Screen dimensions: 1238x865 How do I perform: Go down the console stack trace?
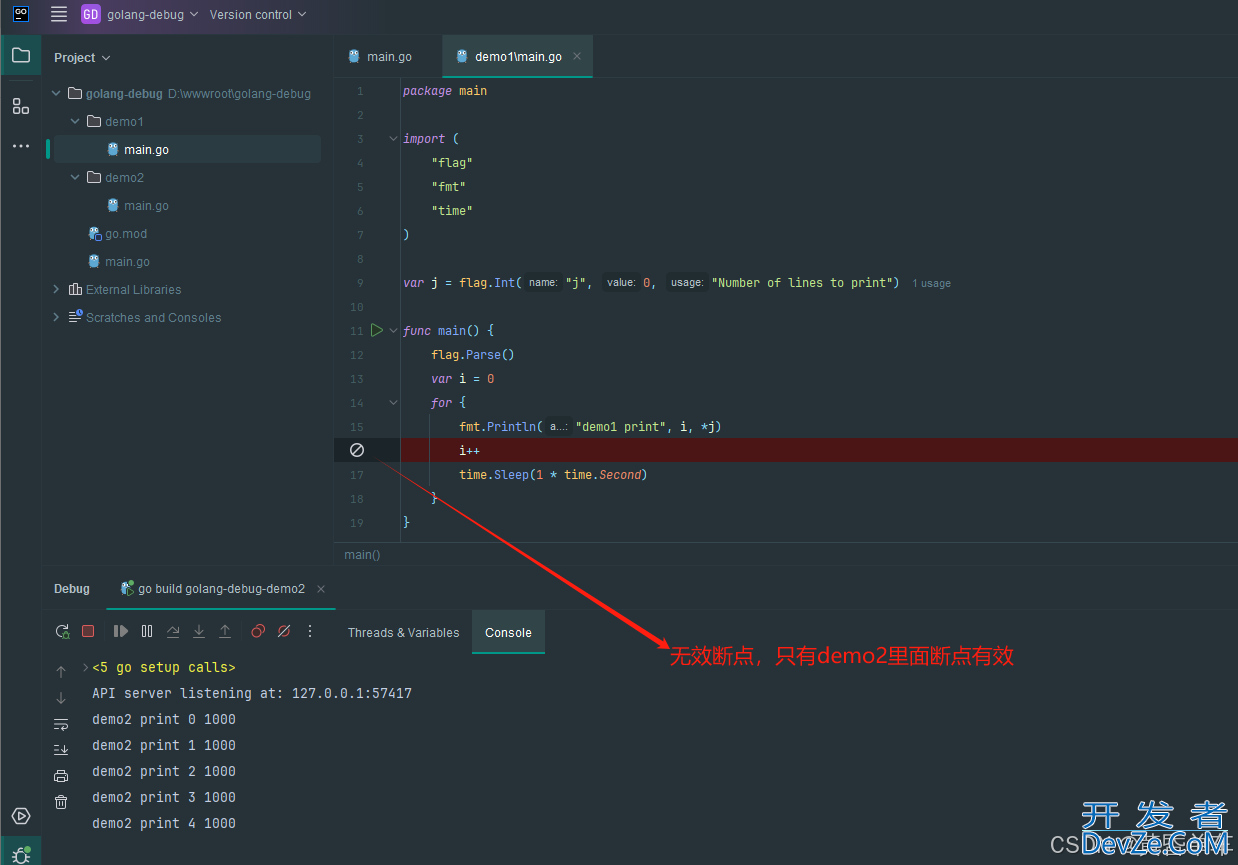pyautogui.click(x=61, y=698)
